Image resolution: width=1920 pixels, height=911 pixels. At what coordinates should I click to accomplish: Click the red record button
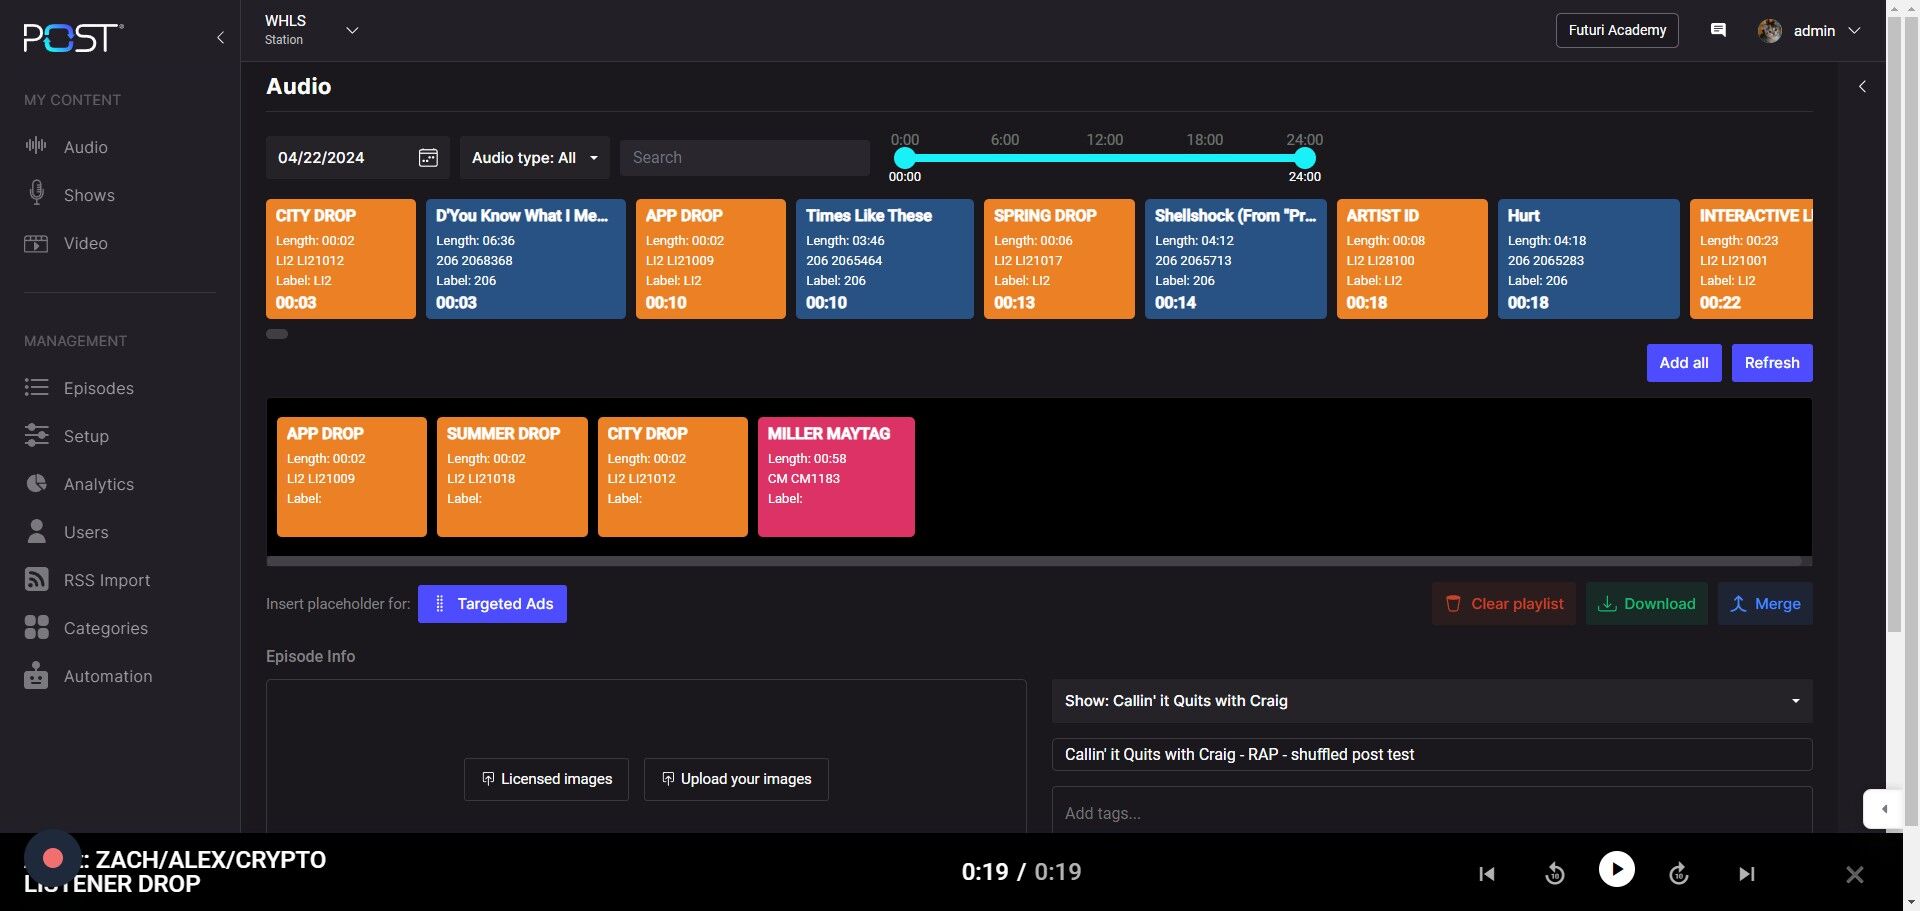tap(53, 858)
